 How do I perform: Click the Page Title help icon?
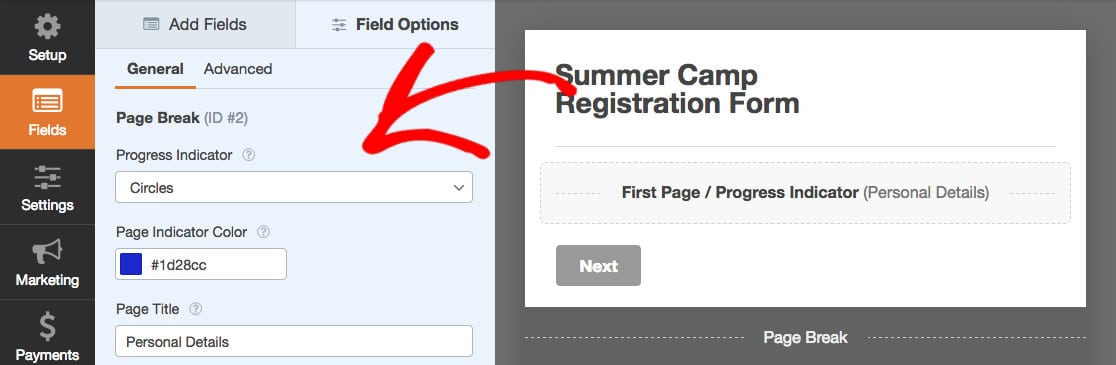(196, 309)
